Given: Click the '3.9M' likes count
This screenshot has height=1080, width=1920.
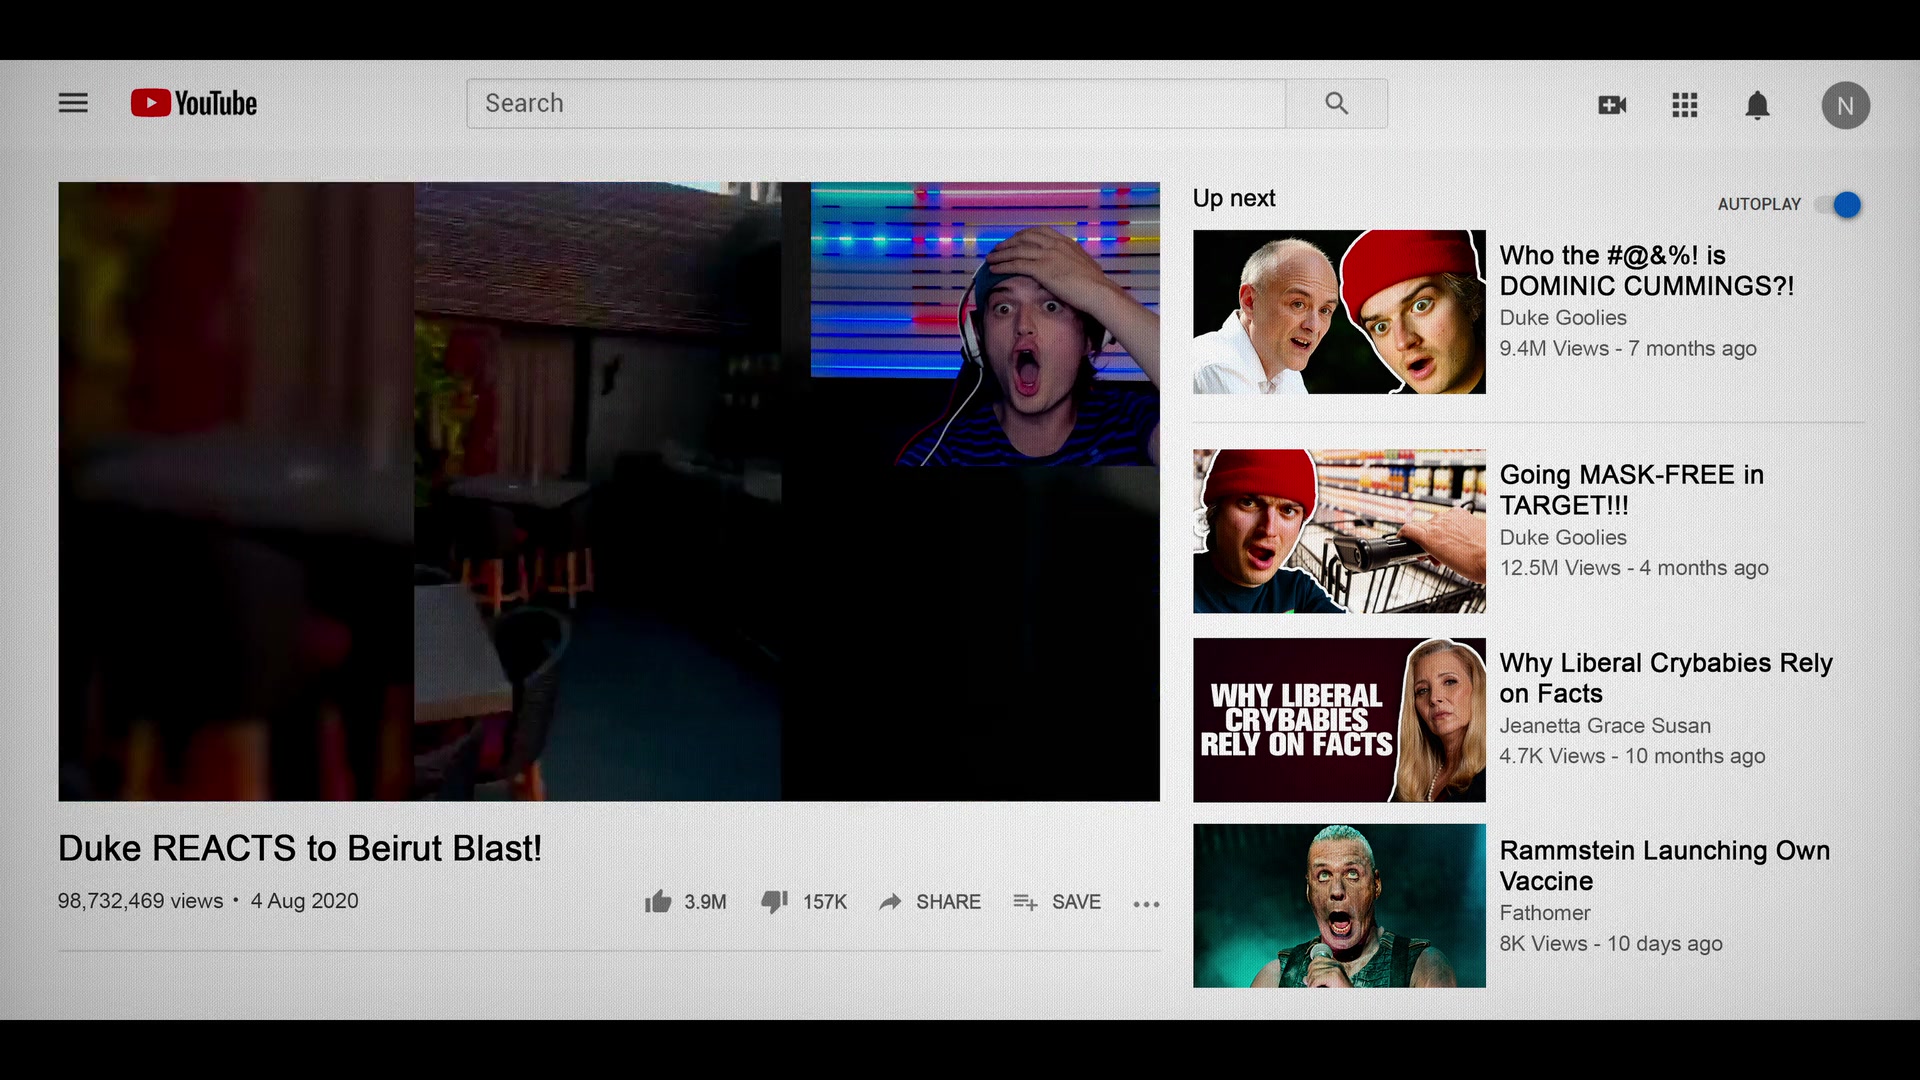Looking at the screenshot, I should pos(705,902).
